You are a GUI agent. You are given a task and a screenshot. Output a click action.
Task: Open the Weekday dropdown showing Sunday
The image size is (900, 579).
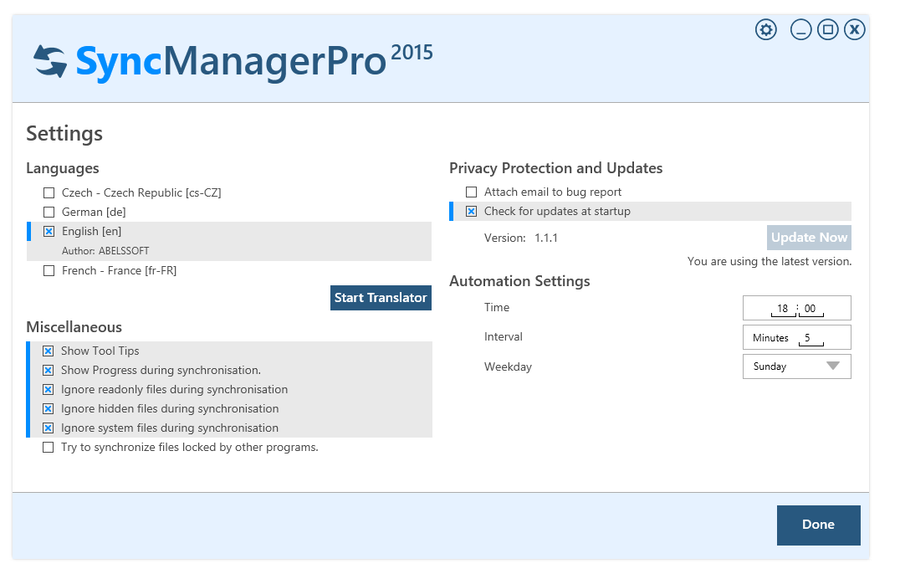coord(797,366)
